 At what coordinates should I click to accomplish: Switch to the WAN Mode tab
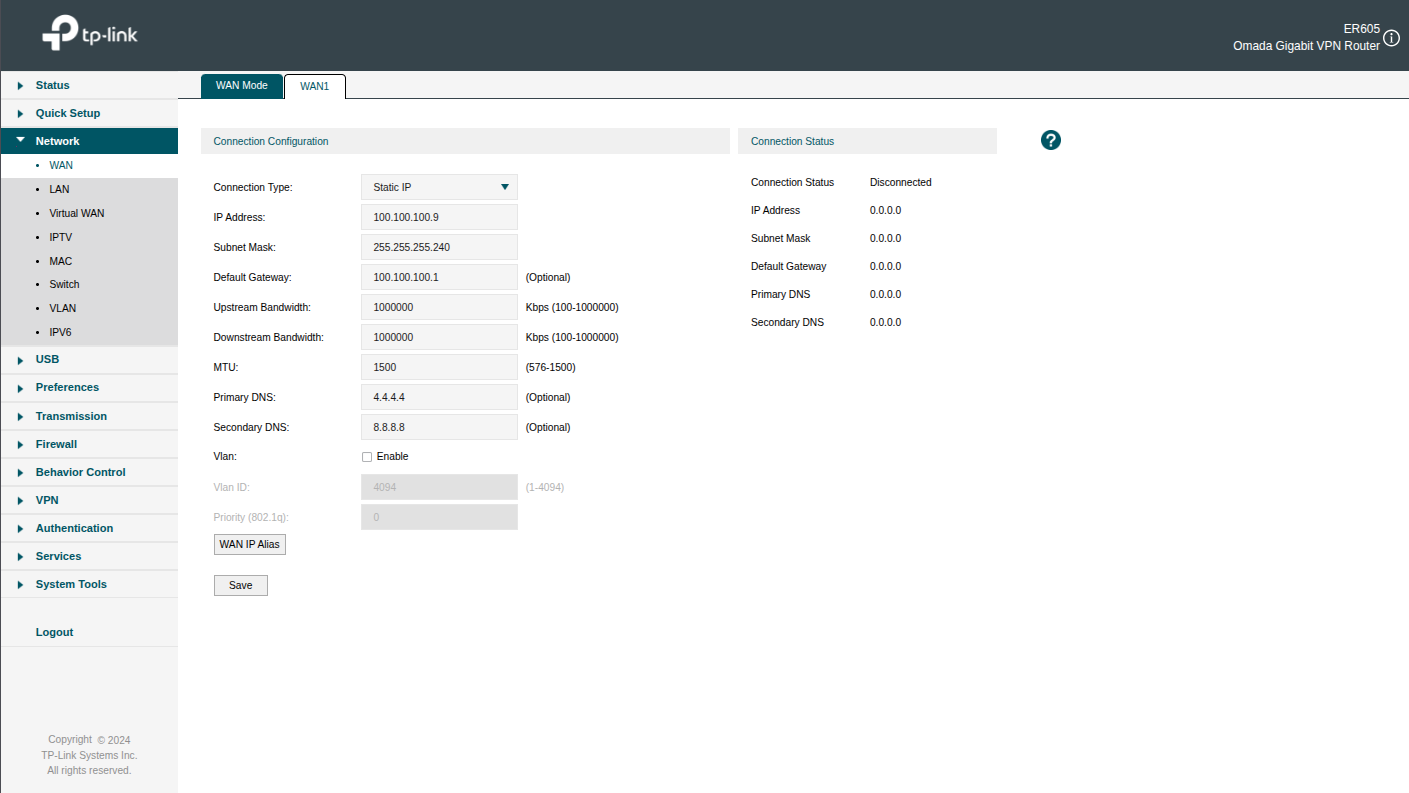click(242, 86)
